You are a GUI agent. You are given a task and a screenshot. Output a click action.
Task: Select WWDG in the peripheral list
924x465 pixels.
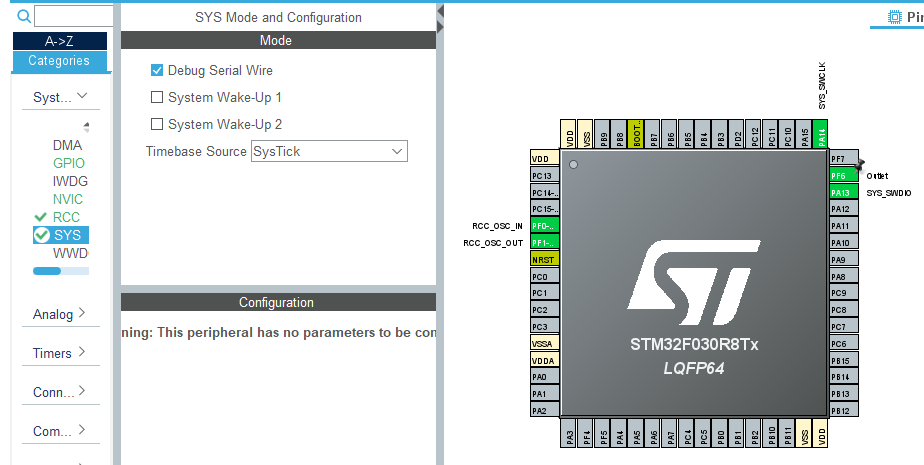[70, 253]
